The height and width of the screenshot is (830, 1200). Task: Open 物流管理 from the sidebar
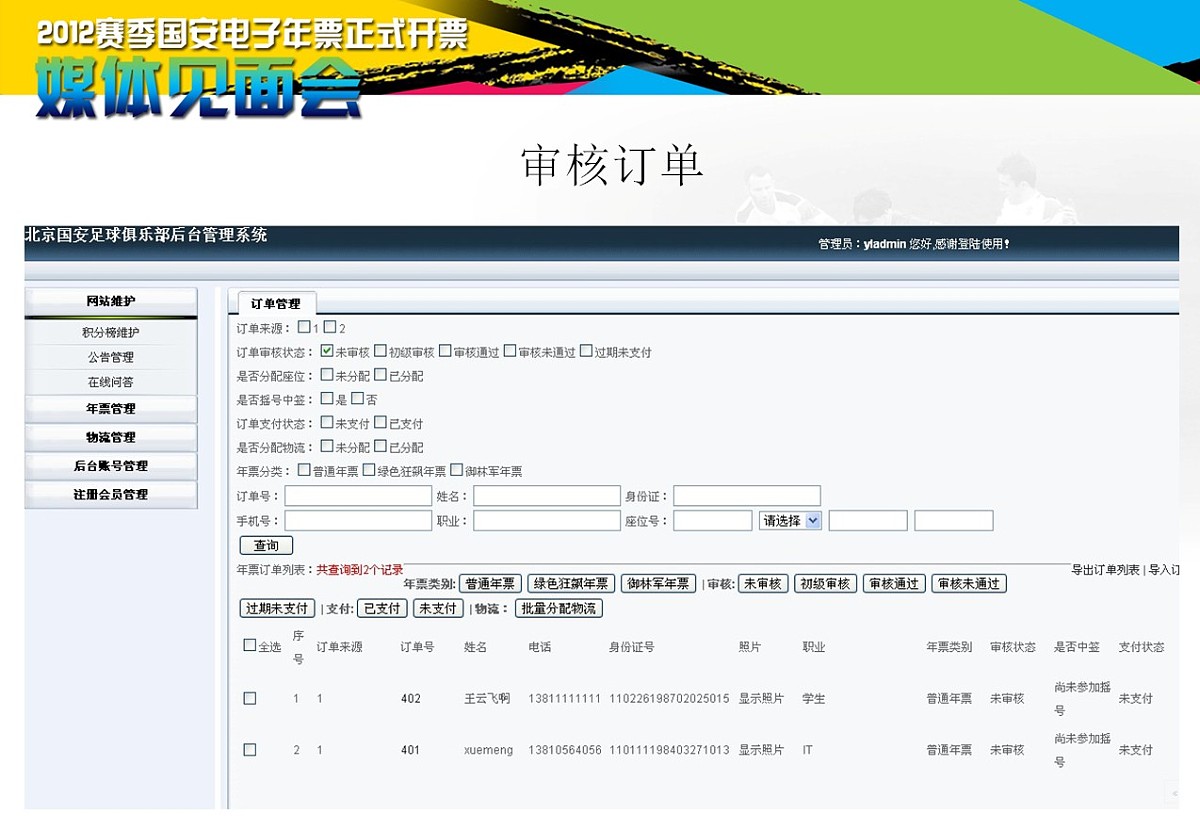(110, 436)
